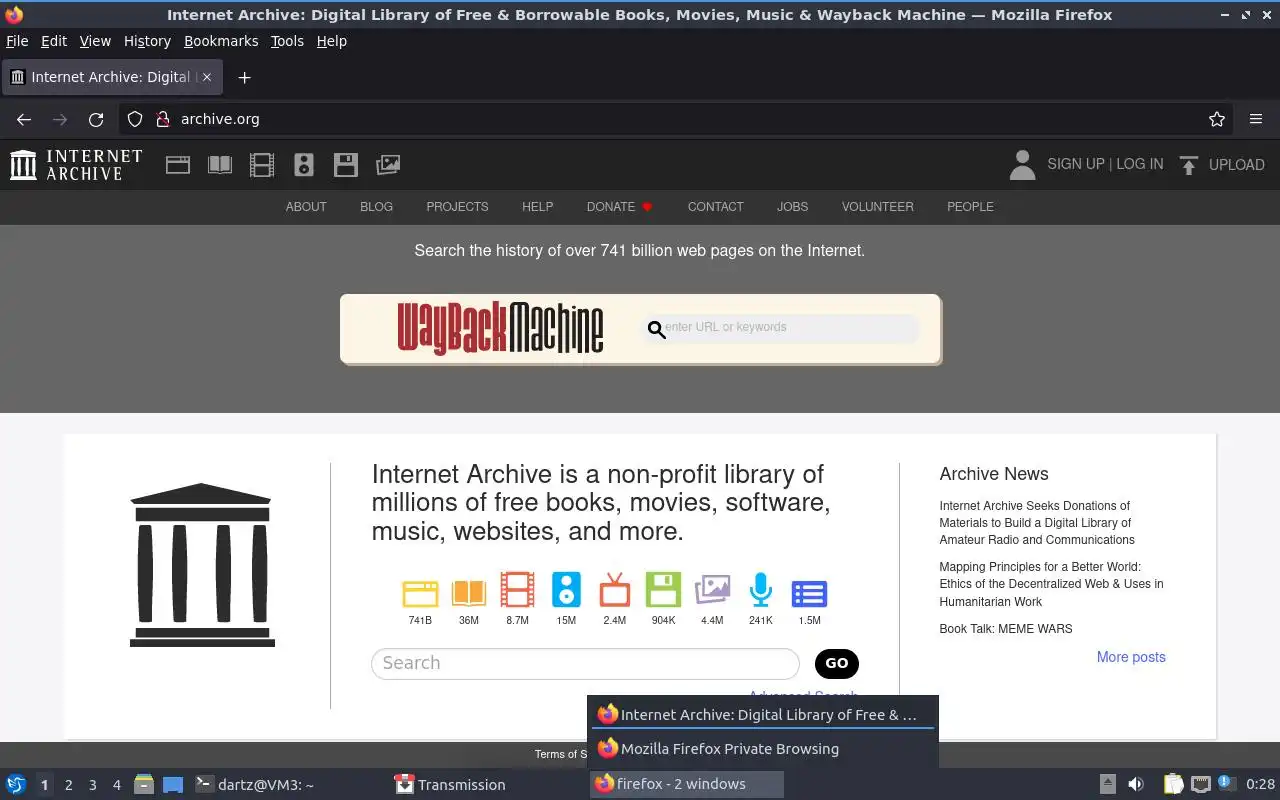This screenshot has width=1280, height=800.
Task: Open the Edit menu
Action: 54,41
